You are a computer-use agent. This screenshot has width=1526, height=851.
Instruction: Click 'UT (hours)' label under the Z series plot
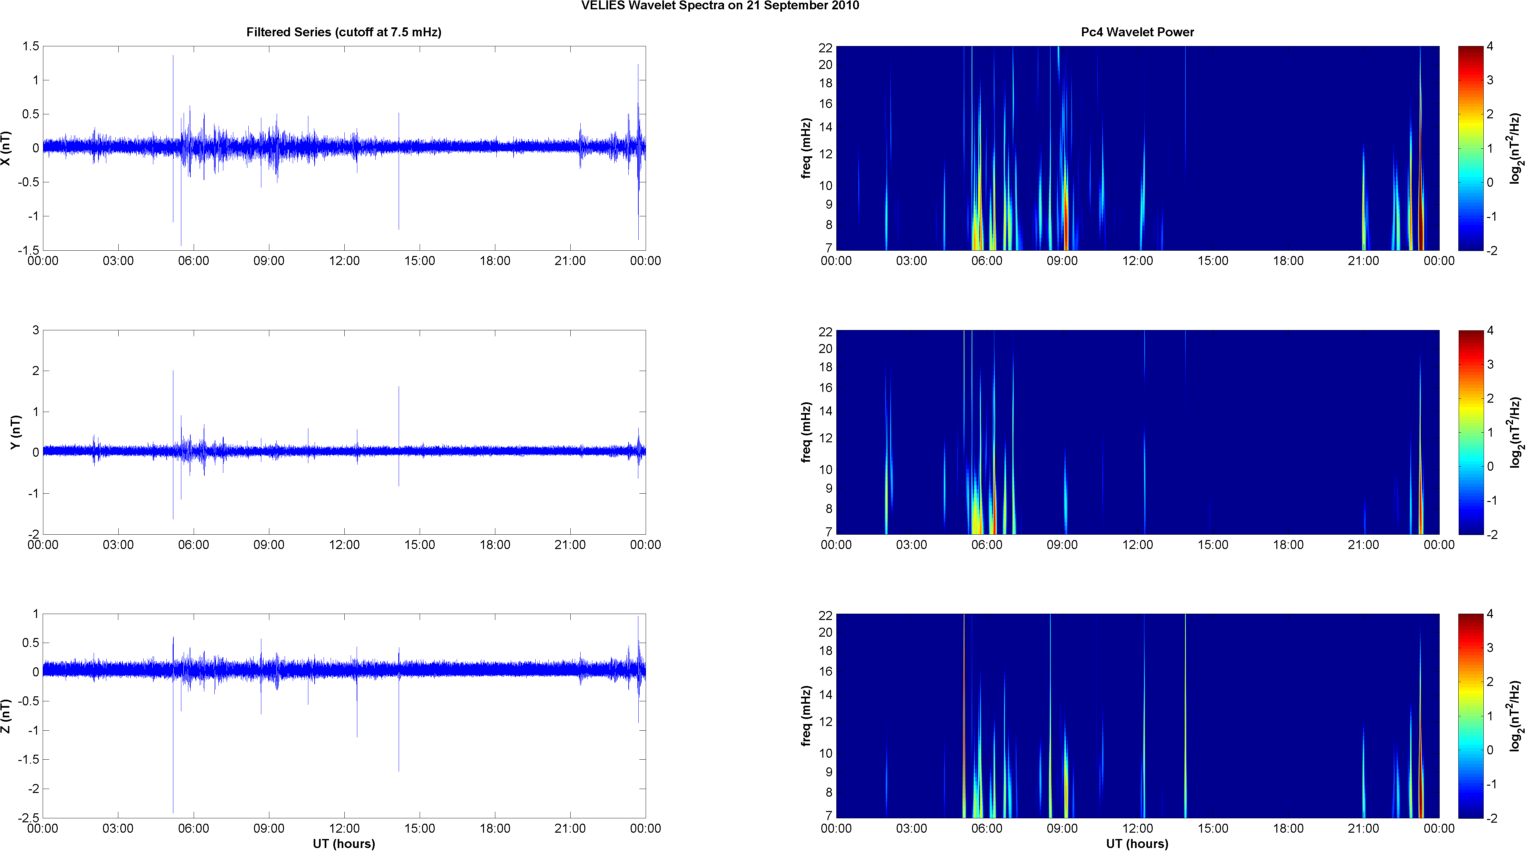[x=343, y=843]
